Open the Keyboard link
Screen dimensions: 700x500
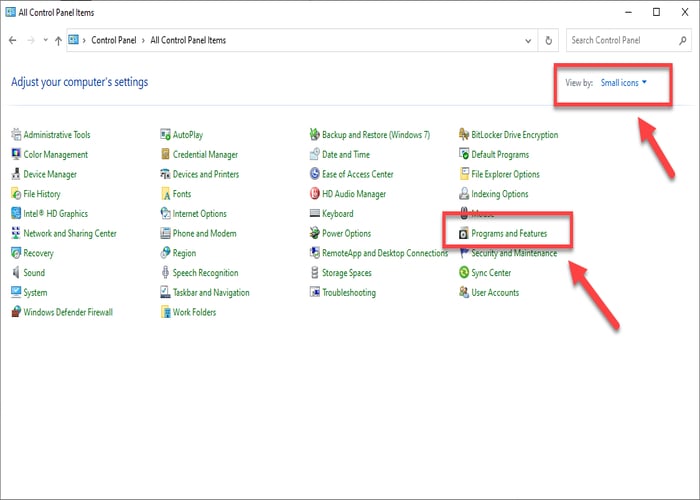tap(338, 213)
